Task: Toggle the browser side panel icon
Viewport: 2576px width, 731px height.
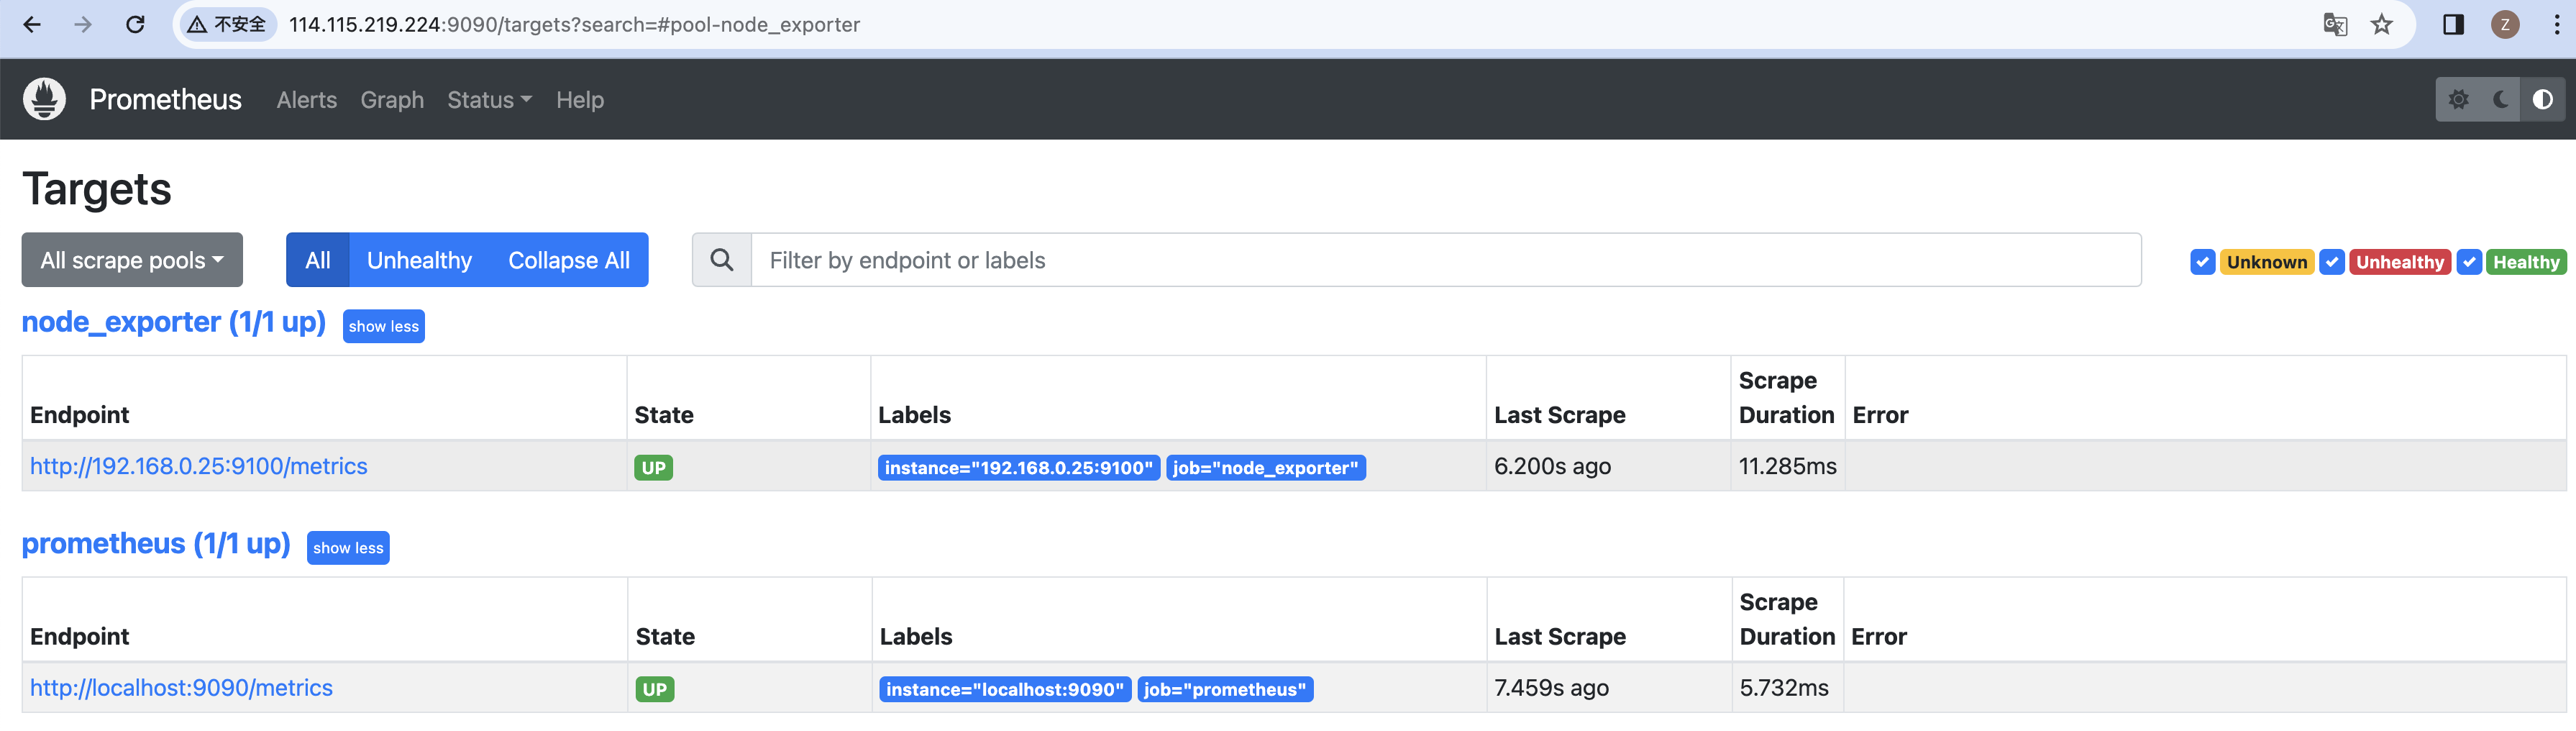Action: pyautogui.click(x=2454, y=24)
